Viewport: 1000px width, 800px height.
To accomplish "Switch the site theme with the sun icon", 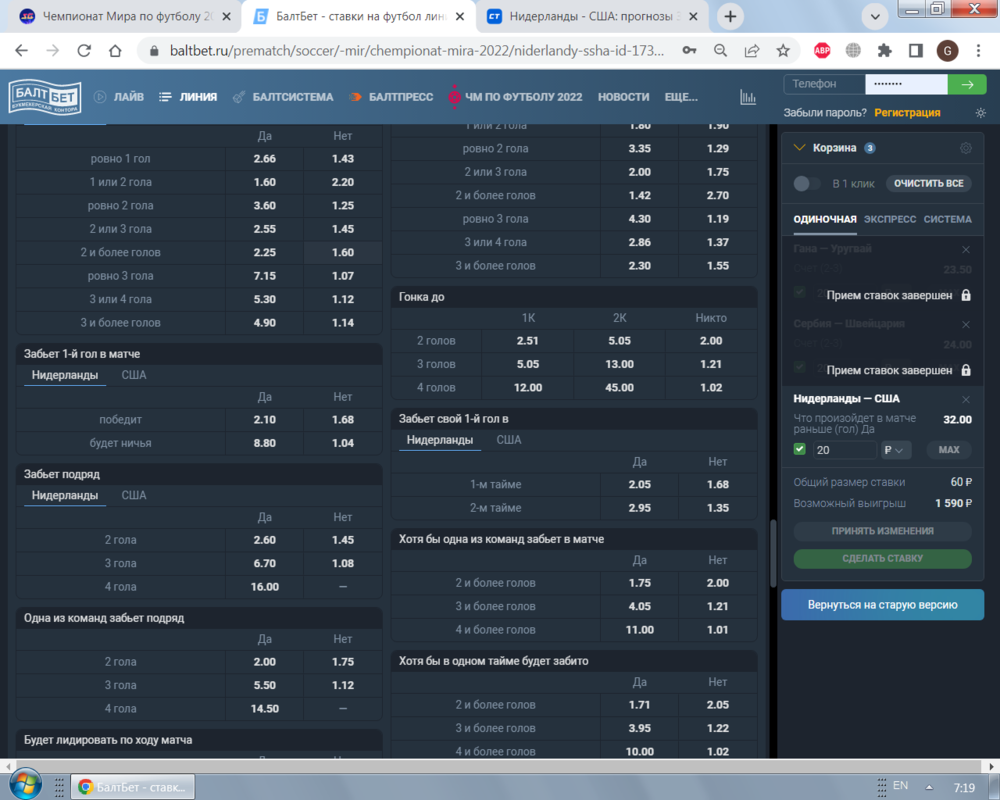I will 981,113.
